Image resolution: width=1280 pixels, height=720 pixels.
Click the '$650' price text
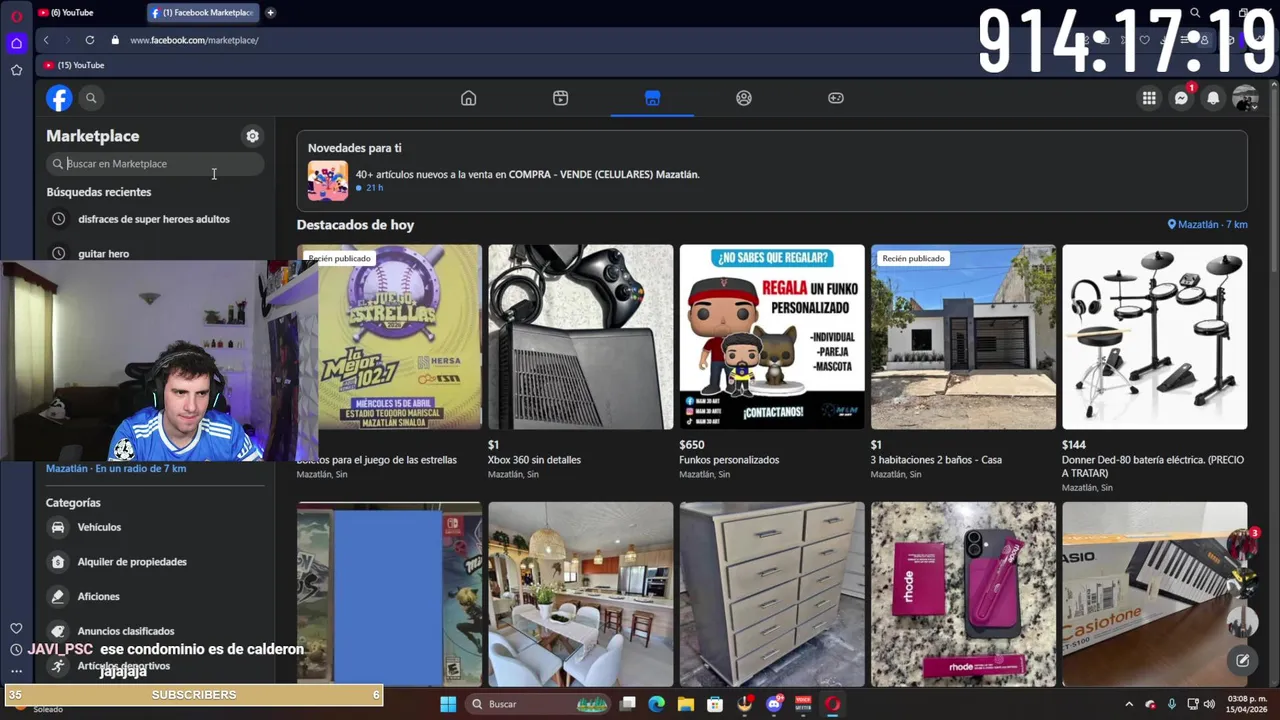point(692,445)
